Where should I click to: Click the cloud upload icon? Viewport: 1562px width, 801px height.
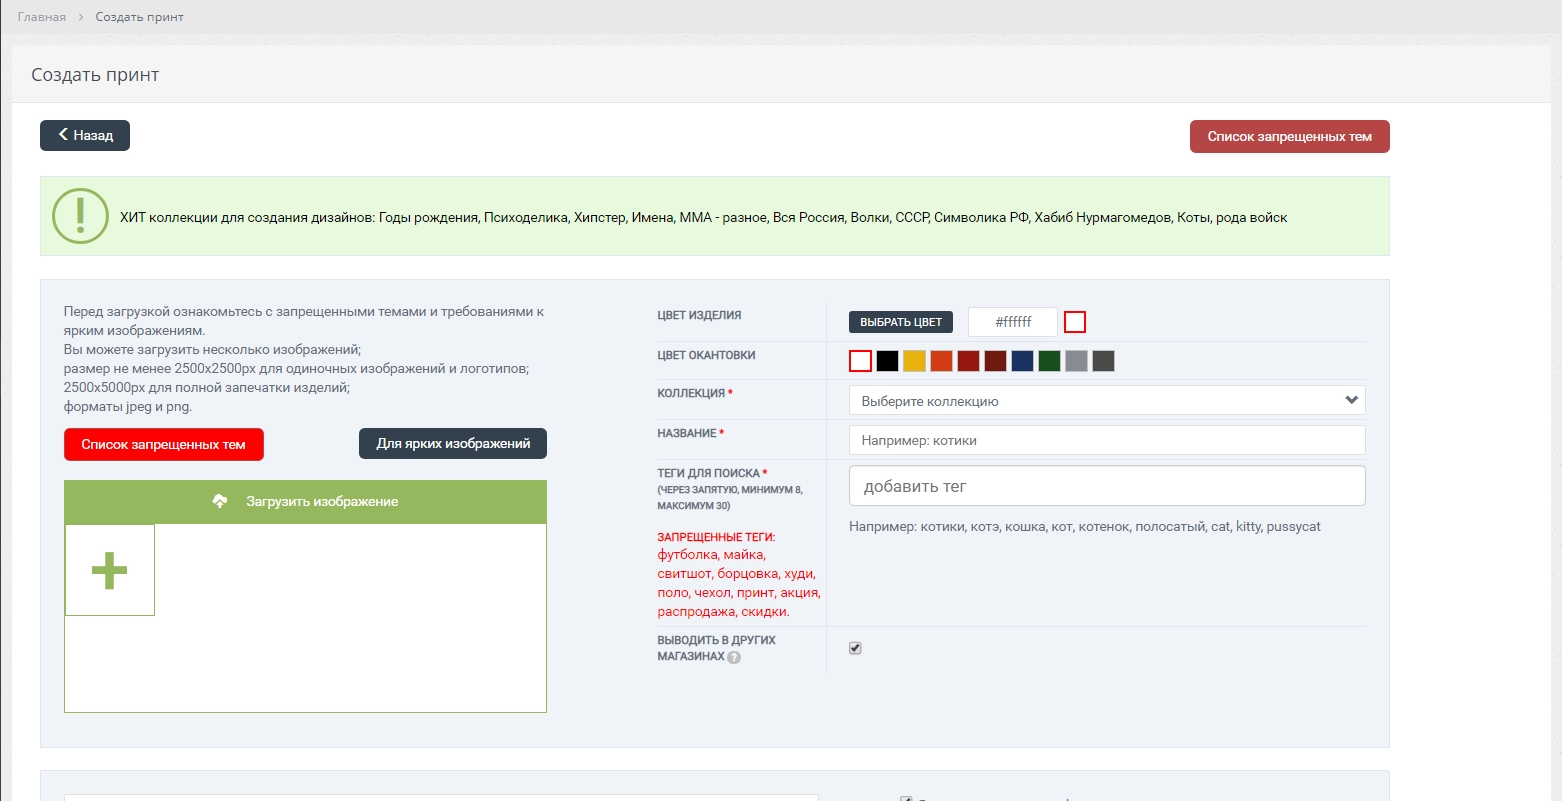[x=220, y=501]
